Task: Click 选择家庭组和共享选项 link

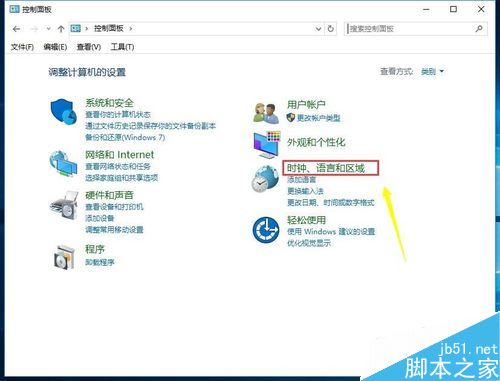Action: tap(121, 178)
